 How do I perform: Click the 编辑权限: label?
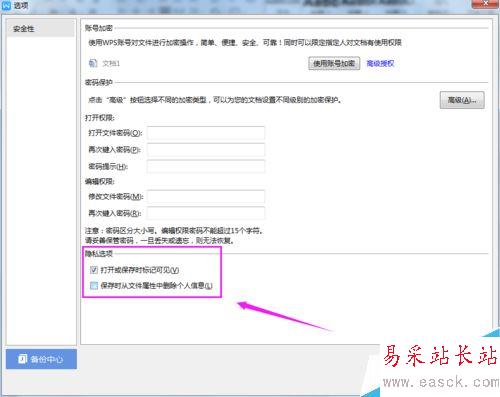(100, 181)
